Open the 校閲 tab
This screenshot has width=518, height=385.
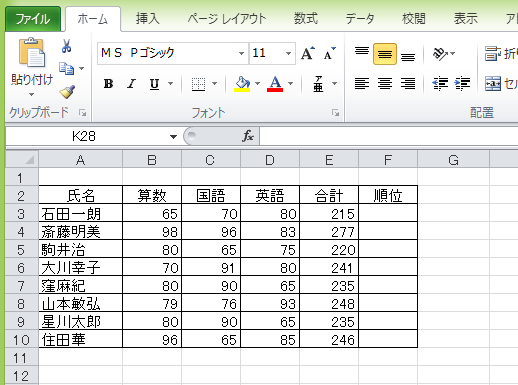click(x=414, y=19)
